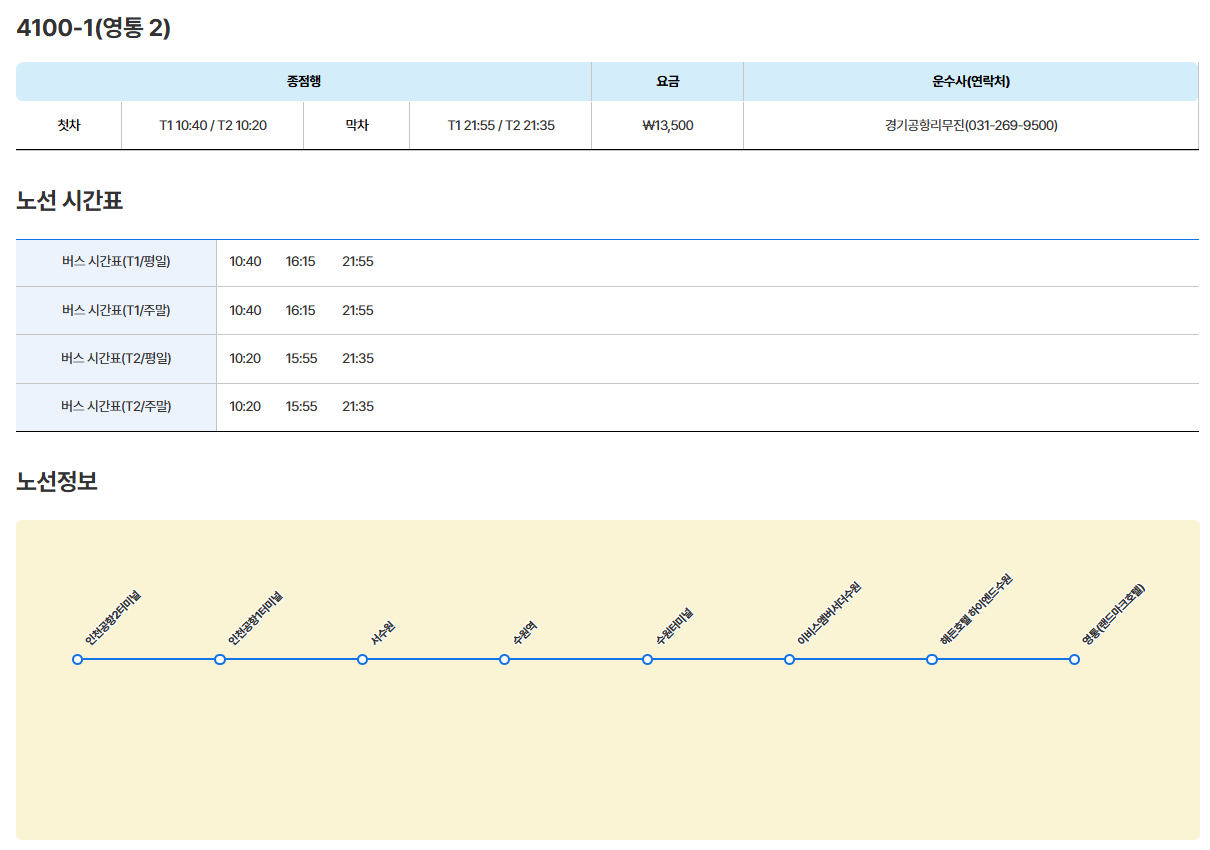Screen dimensions: 1210x850
Task: Click the route title 4100-1(영통 2)
Action: [94, 28]
